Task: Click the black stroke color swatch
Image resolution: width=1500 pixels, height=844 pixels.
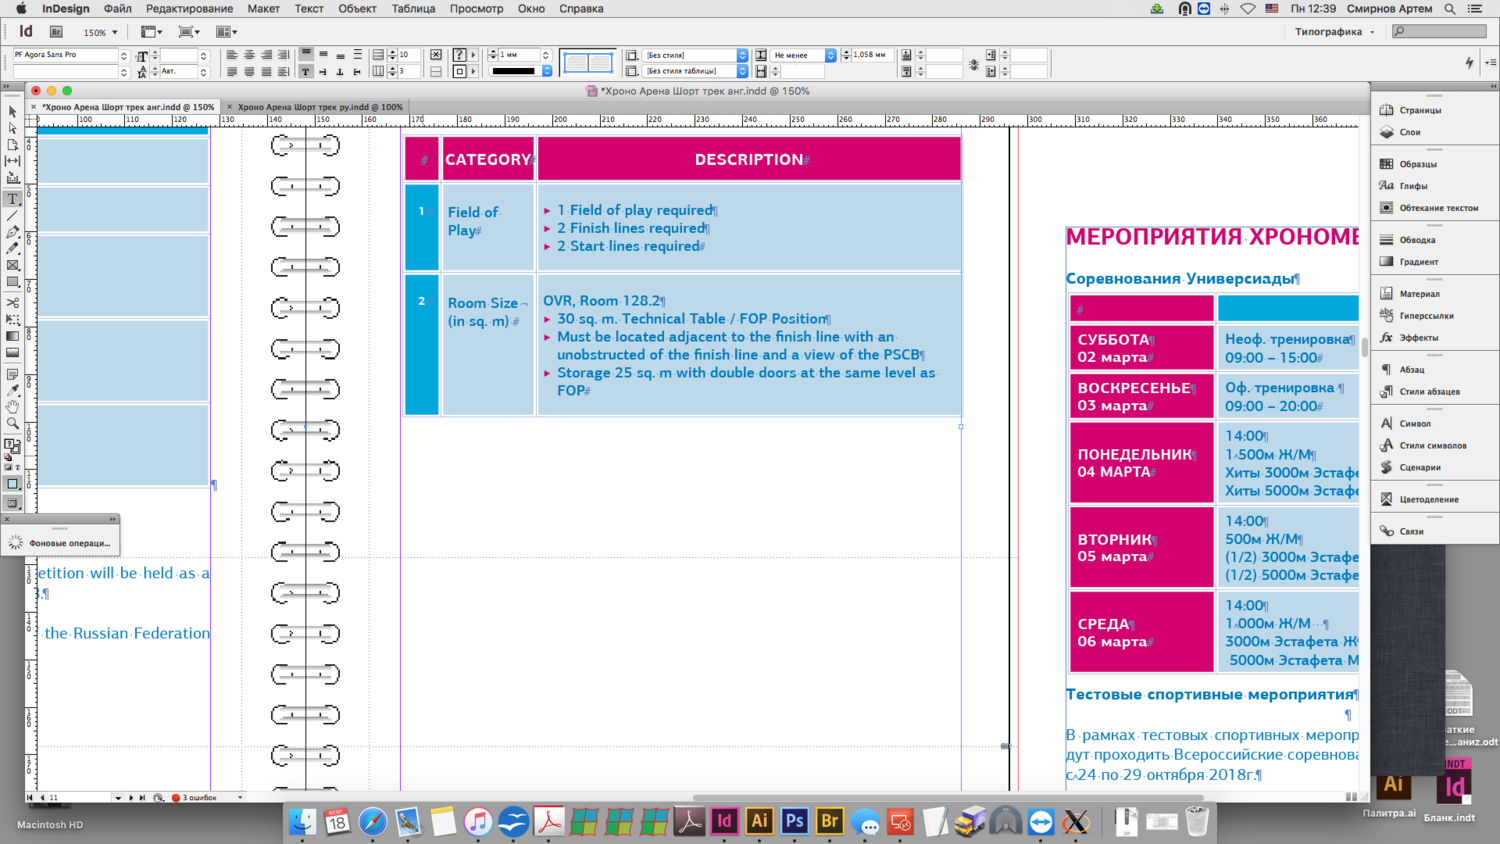Action: (x=514, y=72)
